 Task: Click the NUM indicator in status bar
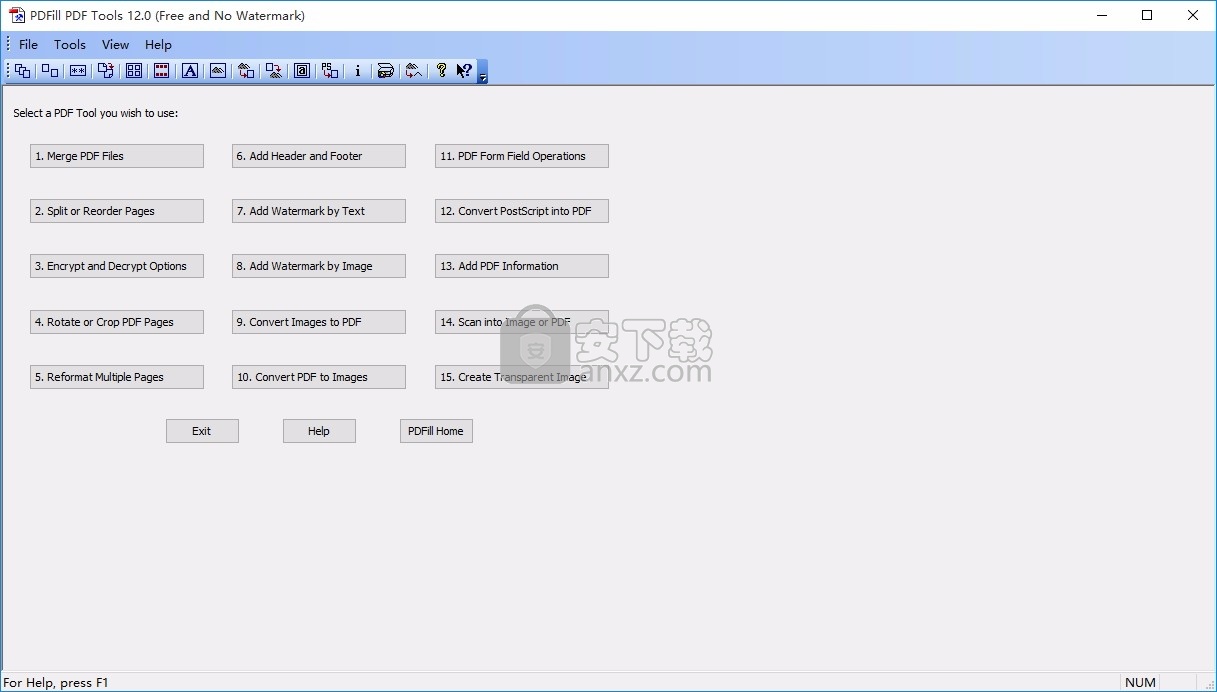tap(1140, 683)
